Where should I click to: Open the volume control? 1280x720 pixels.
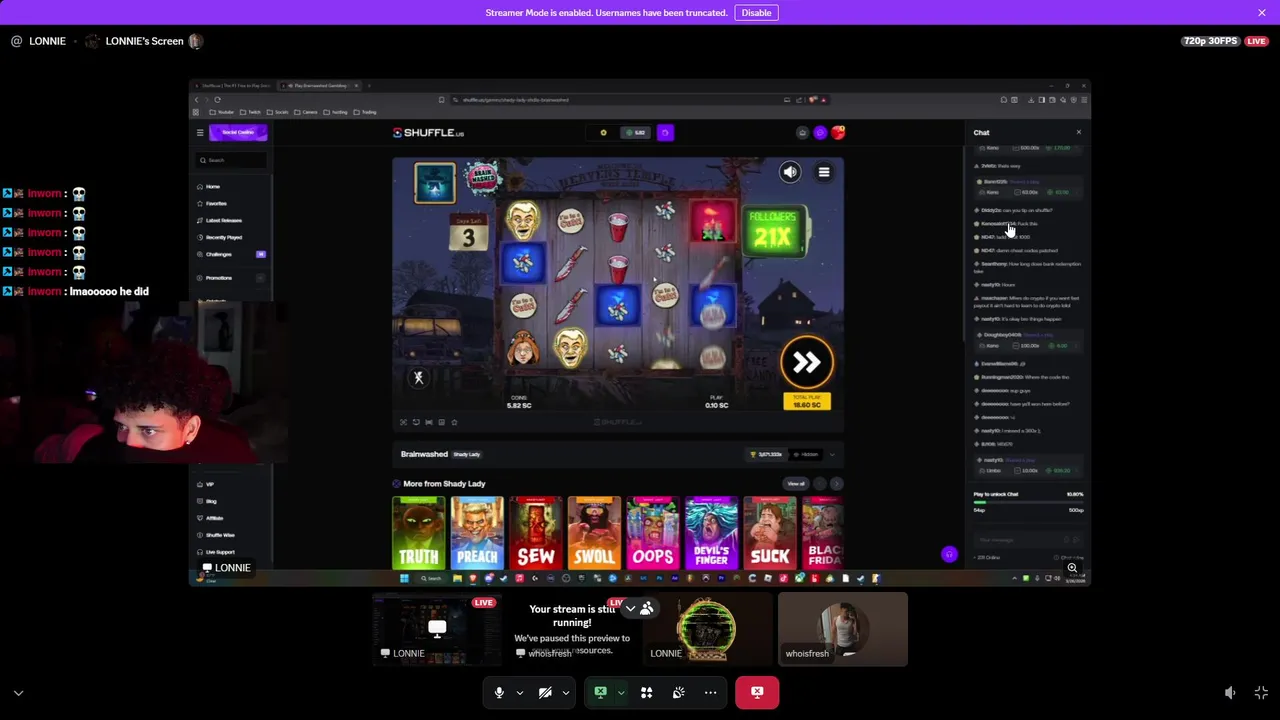[x=1230, y=692]
